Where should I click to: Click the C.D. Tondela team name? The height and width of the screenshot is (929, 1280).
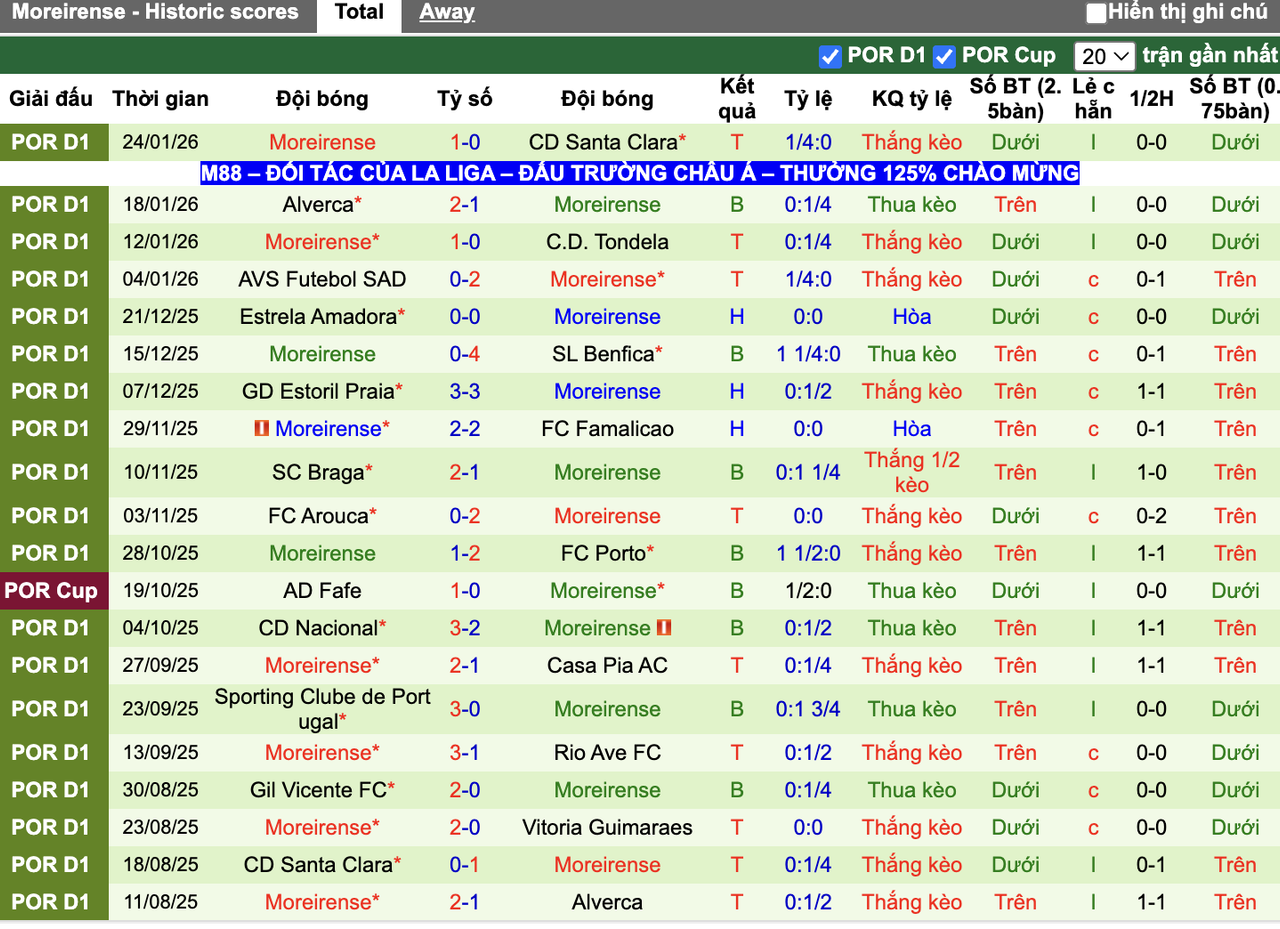(x=607, y=242)
